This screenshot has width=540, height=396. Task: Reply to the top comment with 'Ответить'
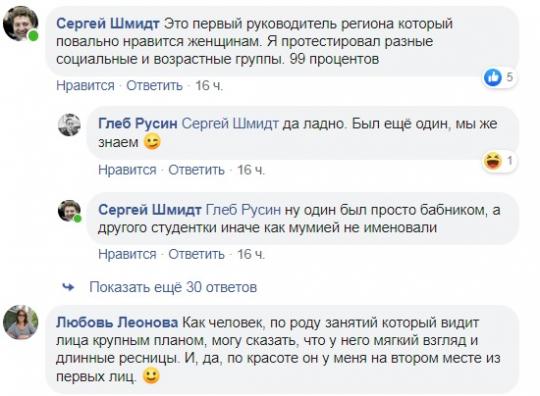[x=154, y=85]
